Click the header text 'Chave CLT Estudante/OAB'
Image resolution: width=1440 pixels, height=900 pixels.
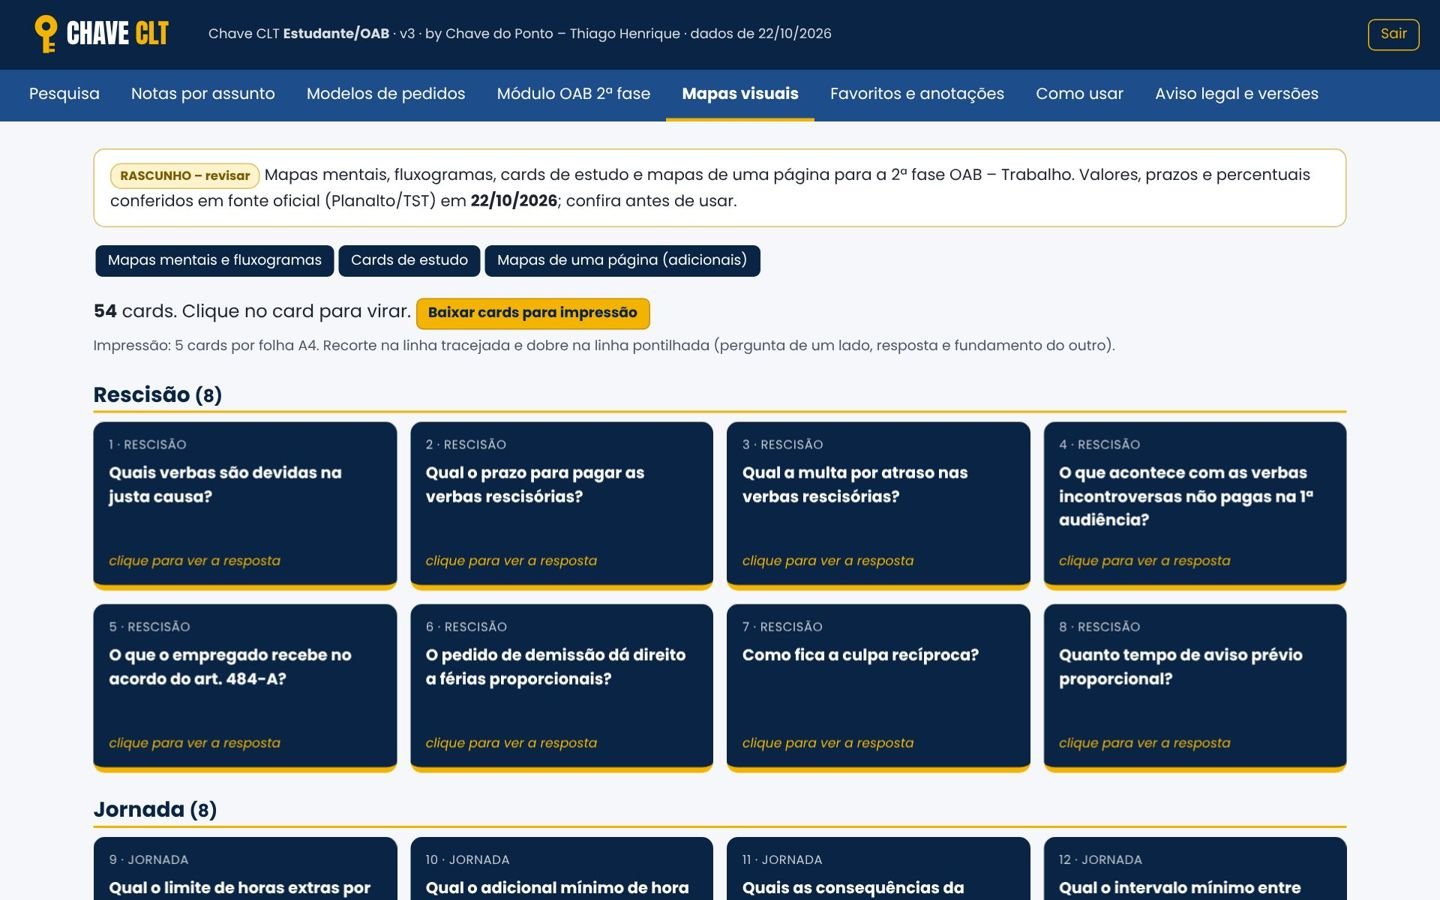[x=299, y=34]
